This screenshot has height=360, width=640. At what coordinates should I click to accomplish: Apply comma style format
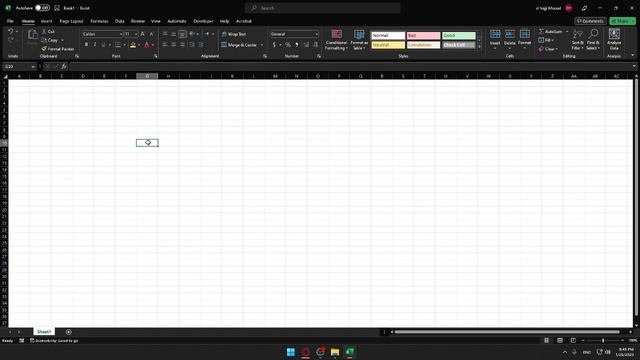(297, 45)
